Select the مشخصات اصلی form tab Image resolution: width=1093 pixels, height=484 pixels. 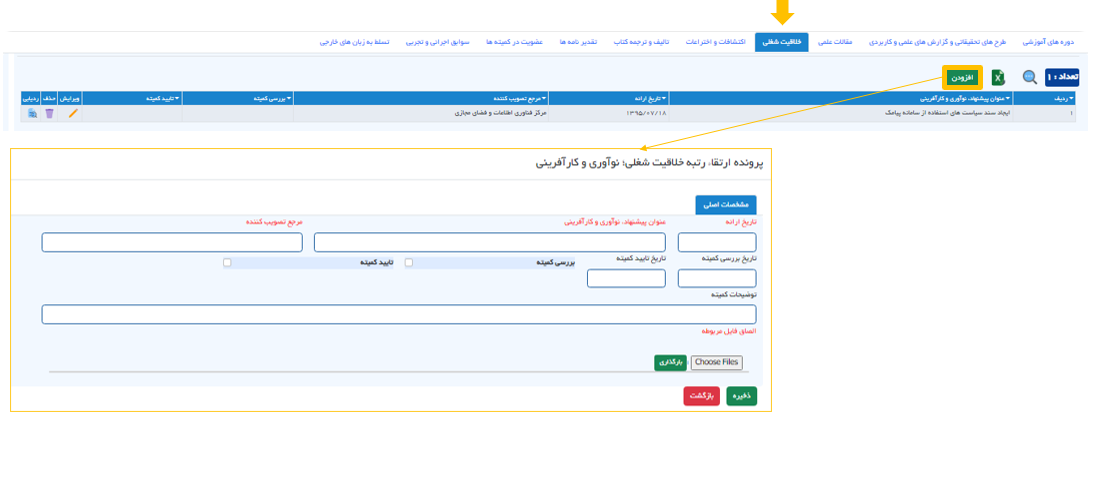pyautogui.click(x=726, y=205)
